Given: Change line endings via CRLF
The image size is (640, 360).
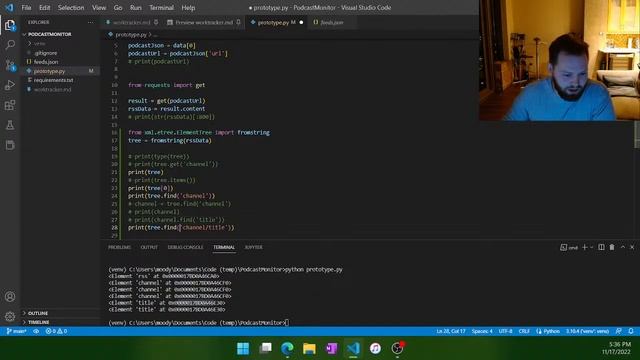Looking at the screenshot, I should [524, 331].
